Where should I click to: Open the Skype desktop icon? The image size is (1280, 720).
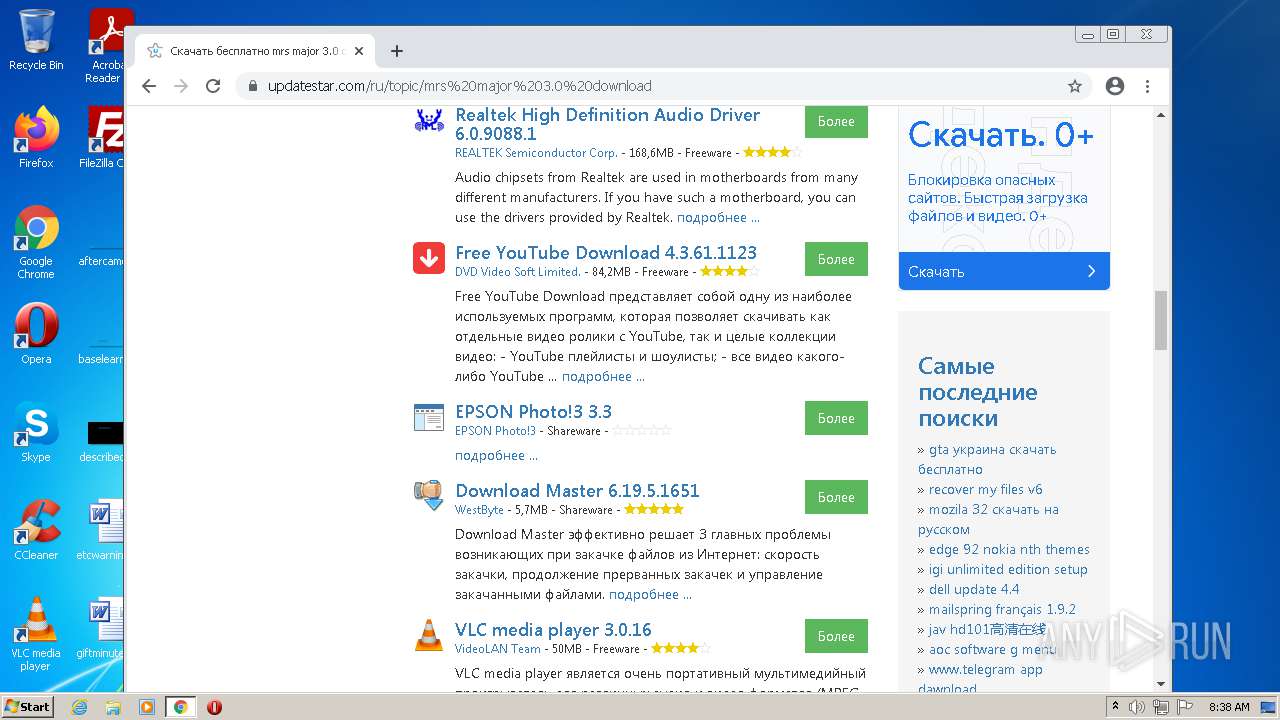[36, 432]
